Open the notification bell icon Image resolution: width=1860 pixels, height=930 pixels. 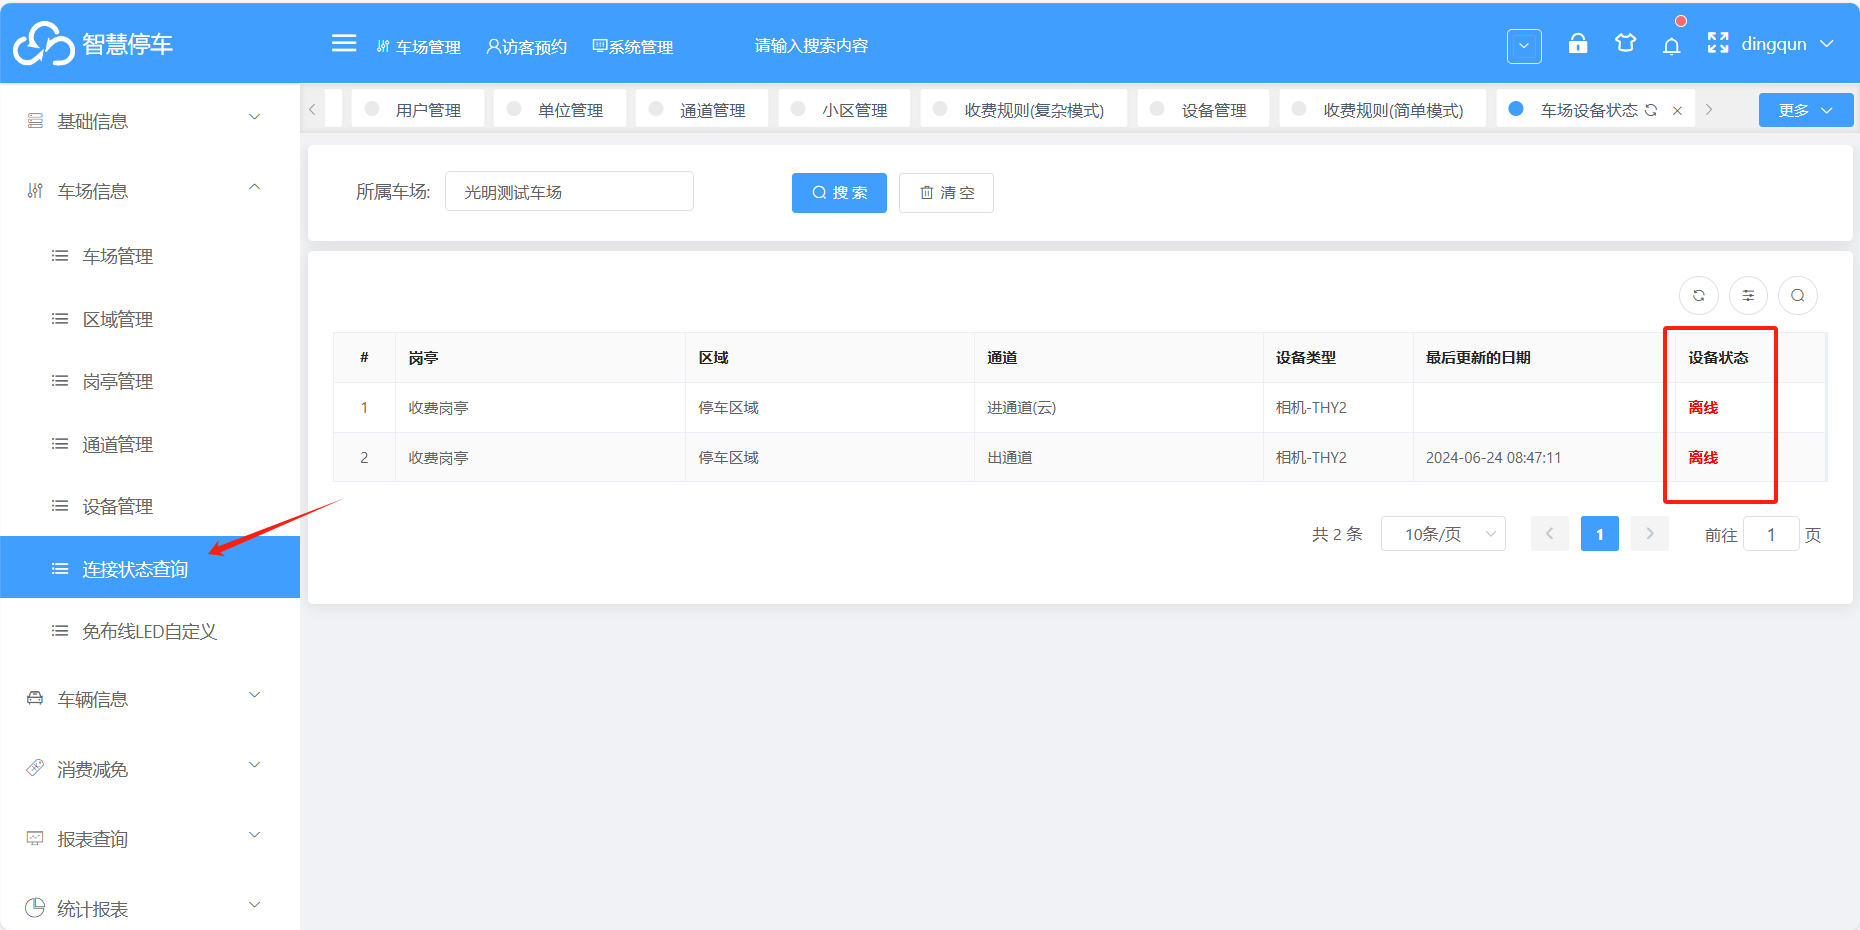click(x=1671, y=46)
